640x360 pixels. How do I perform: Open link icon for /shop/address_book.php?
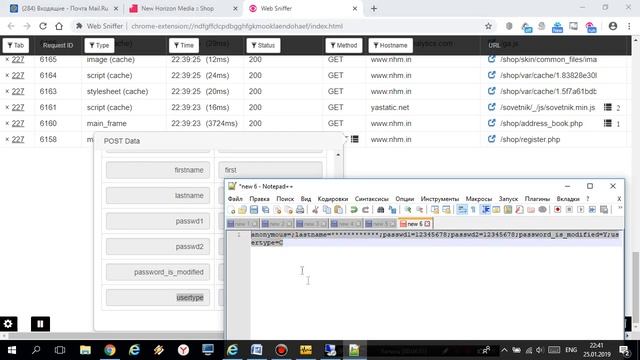(491, 123)
